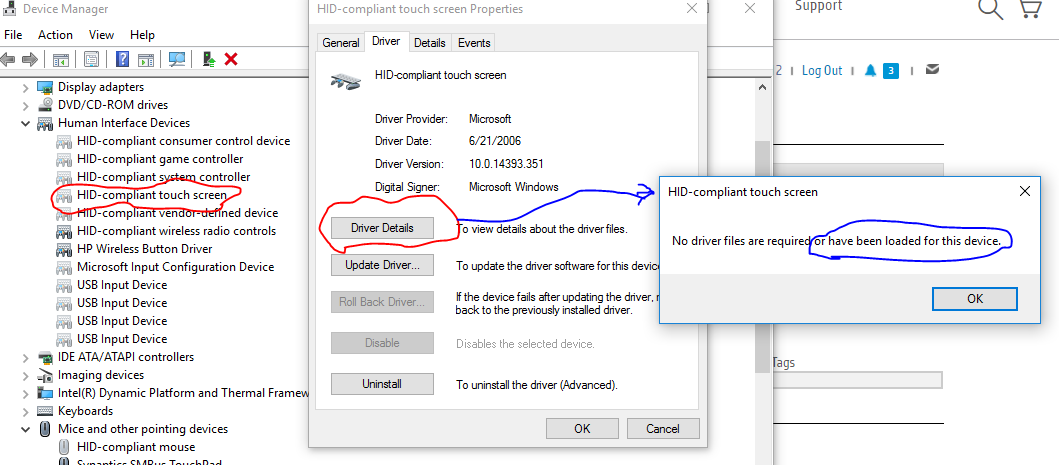This screenshot has height=465, width=1059.
Task: Expand the IDE ATA/ATAPI controllers node
Action: click(26, 357)
